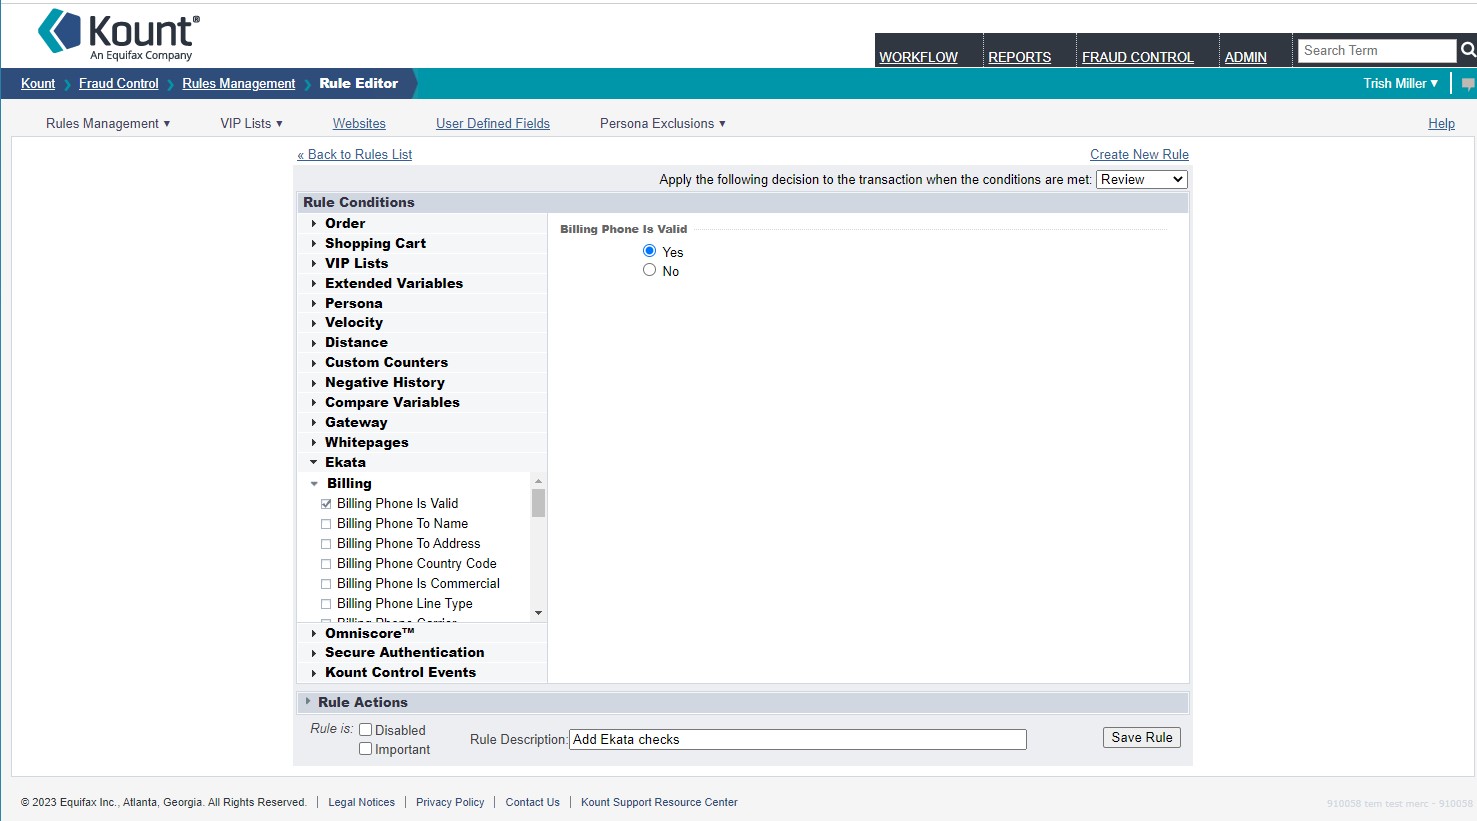Click the search magnifier icon
1477x821 pixels.
pos(1468,50)
